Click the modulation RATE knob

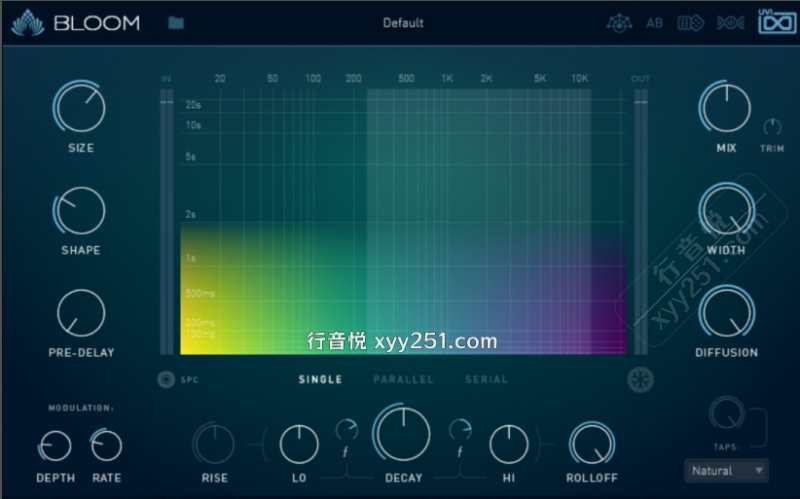coord(106,445)
